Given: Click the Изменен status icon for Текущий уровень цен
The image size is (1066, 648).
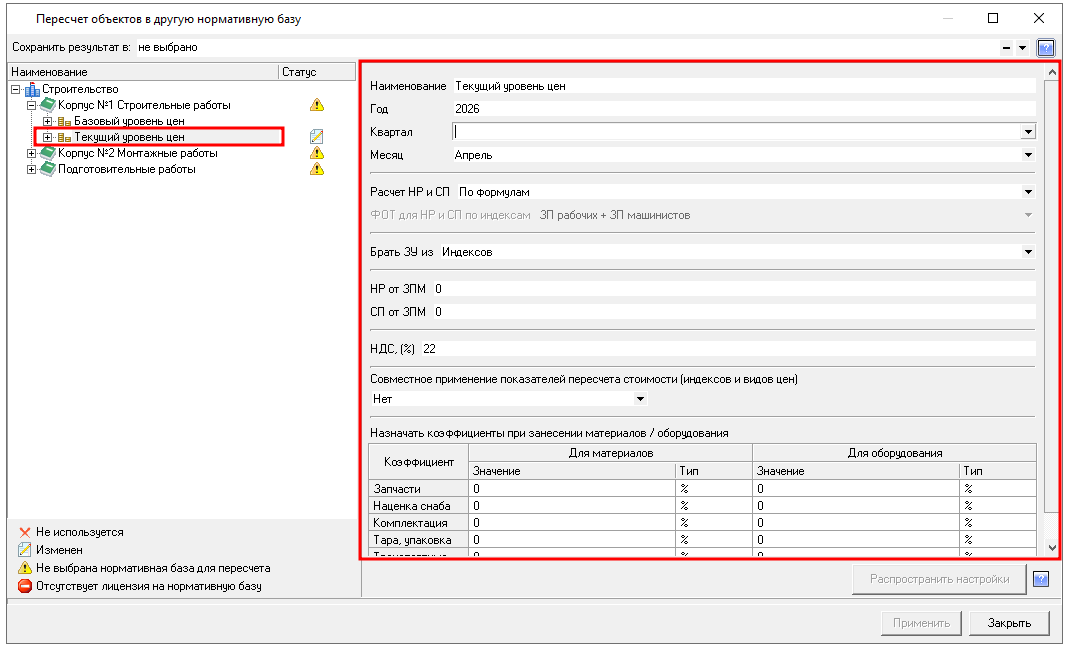Looking at the screenshot, I should (317, 137).
